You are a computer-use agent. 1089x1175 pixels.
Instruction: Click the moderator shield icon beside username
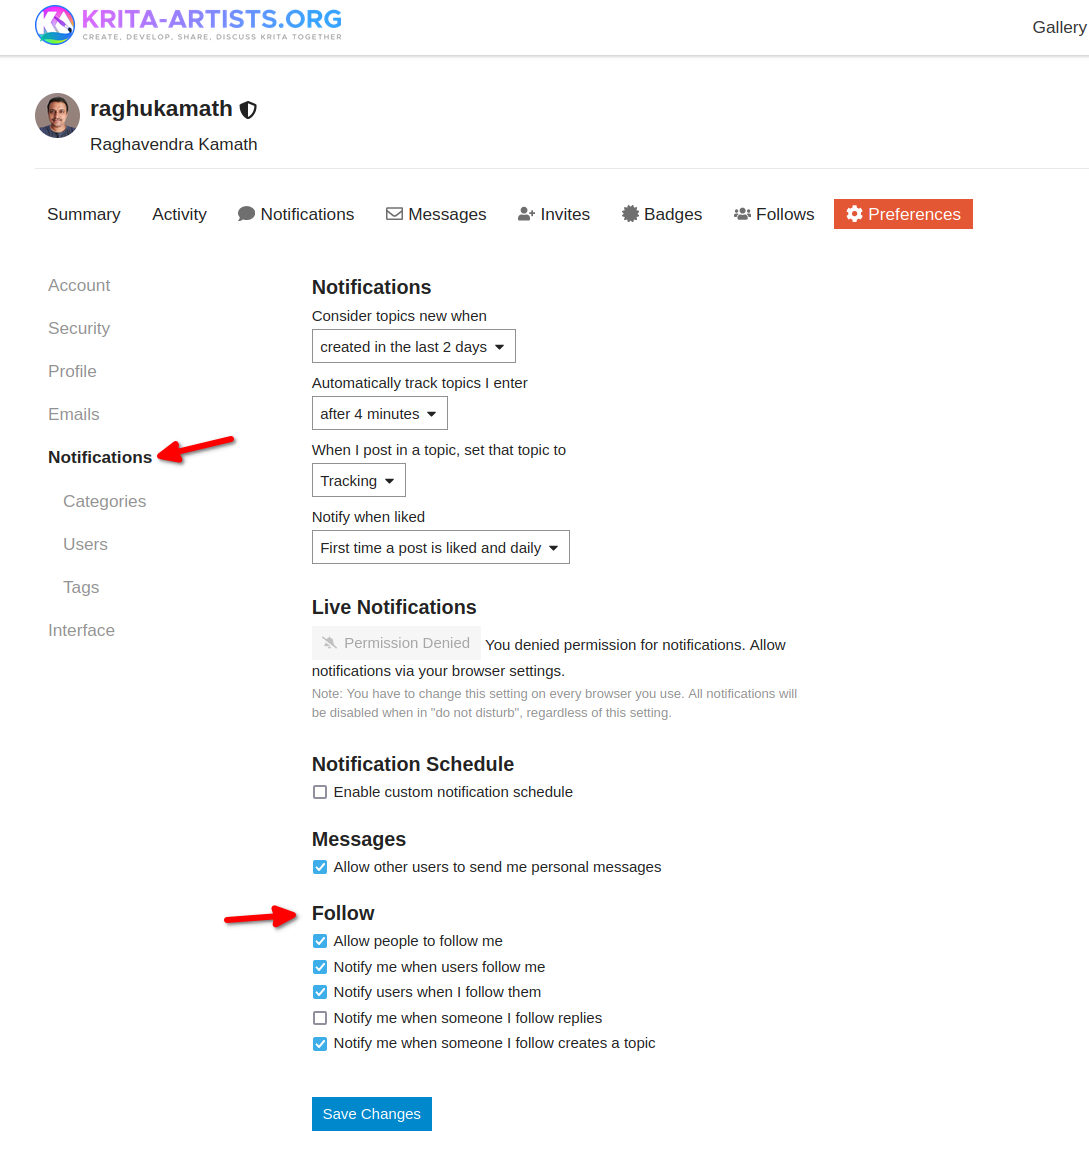point(248,110)
